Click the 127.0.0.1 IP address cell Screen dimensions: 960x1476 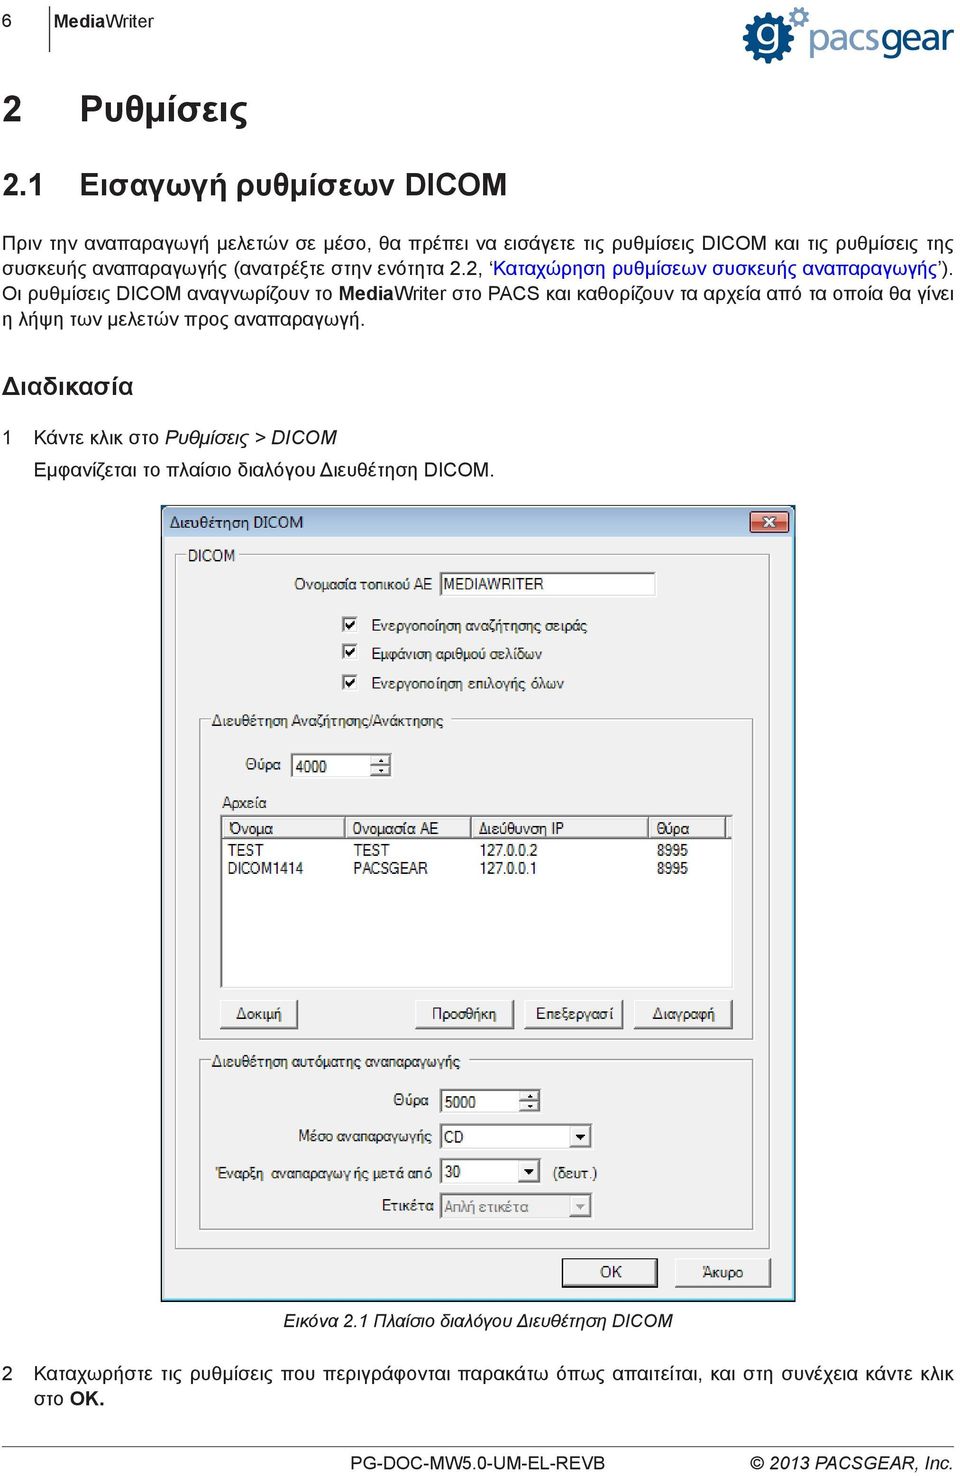pos(508,868)
